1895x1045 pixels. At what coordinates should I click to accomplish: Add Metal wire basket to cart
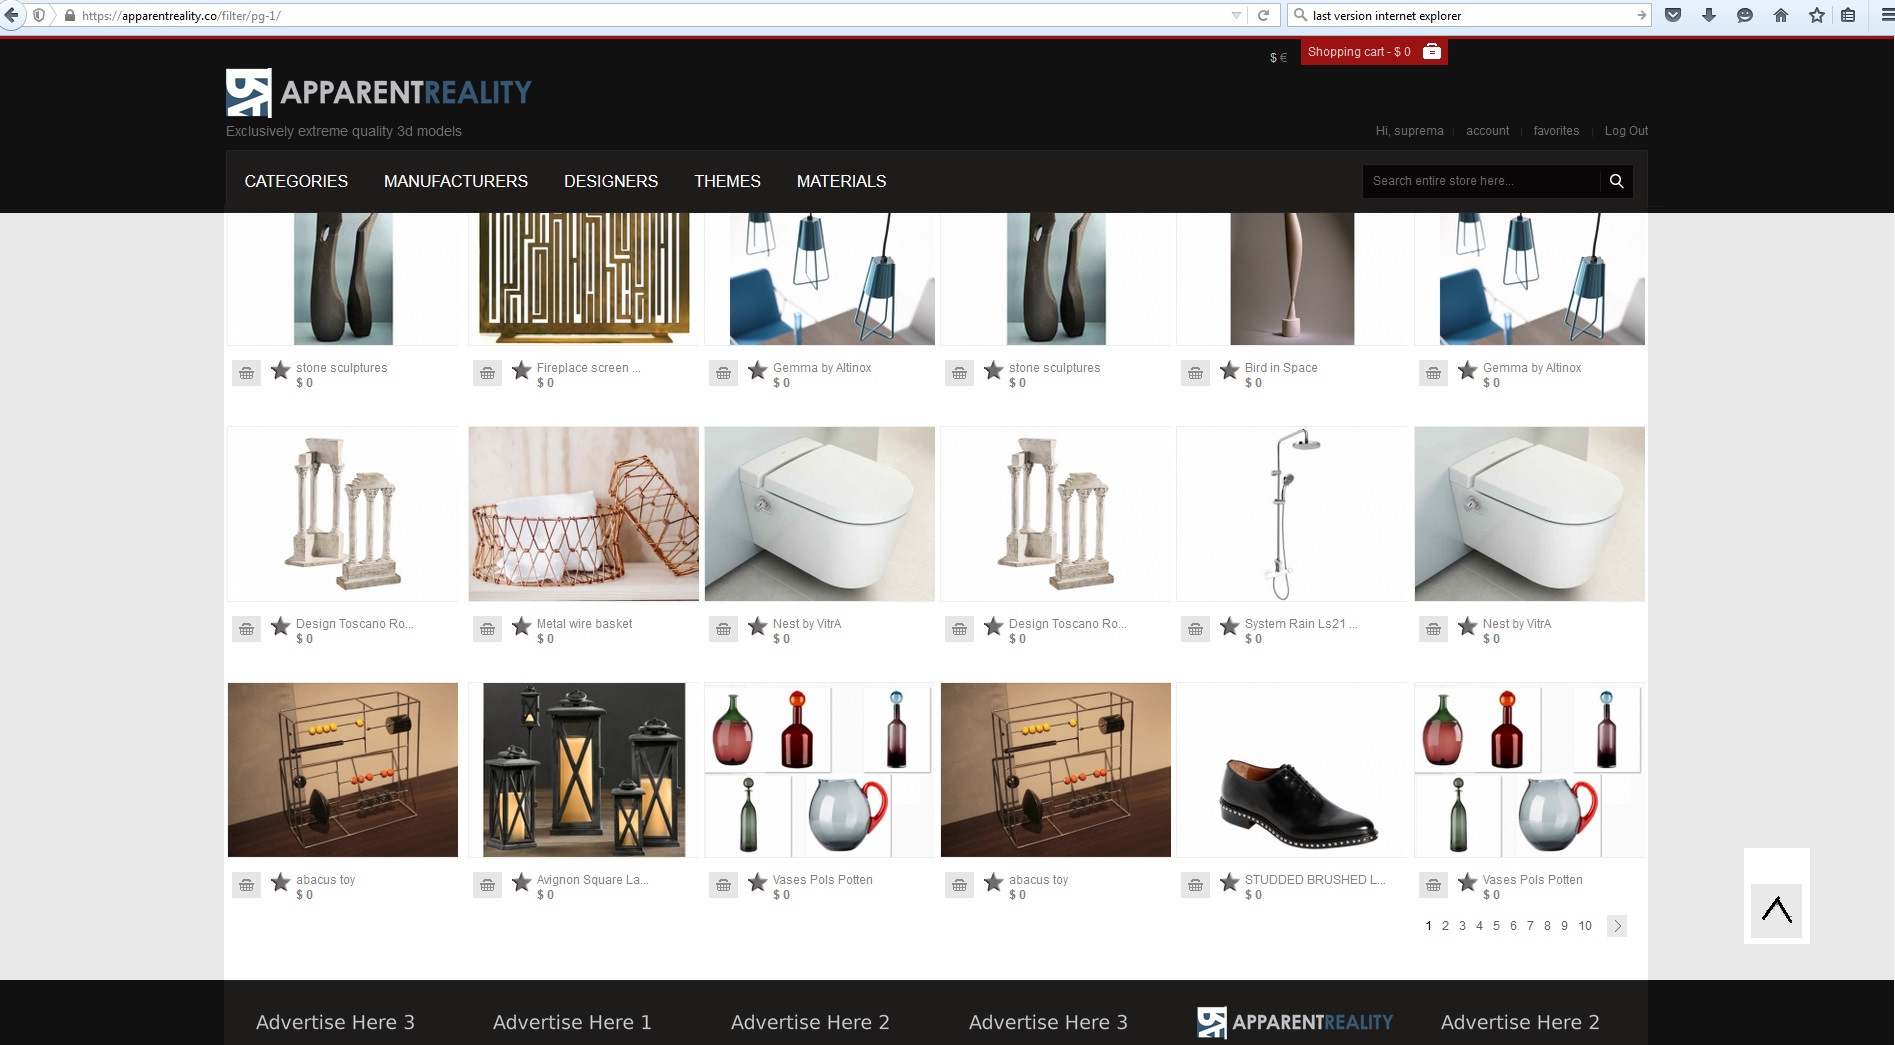487,630
